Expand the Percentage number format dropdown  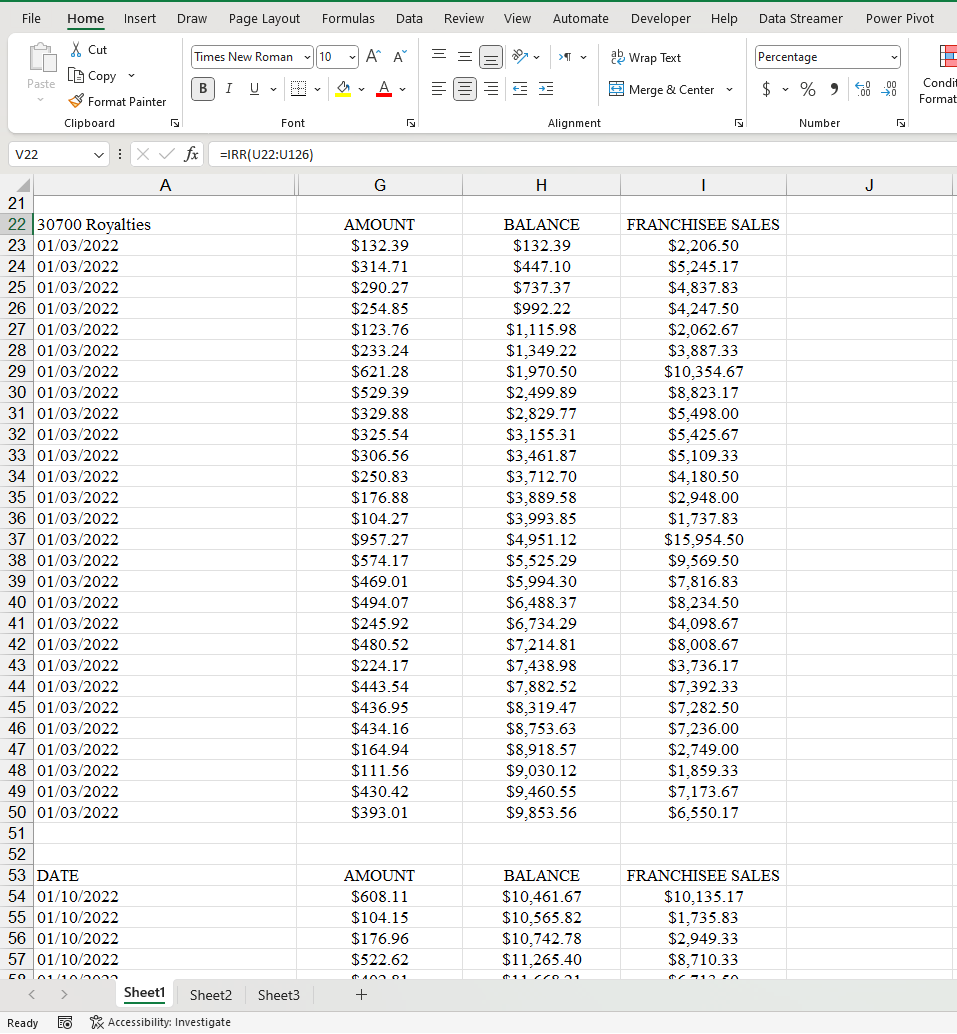[893, 57]
